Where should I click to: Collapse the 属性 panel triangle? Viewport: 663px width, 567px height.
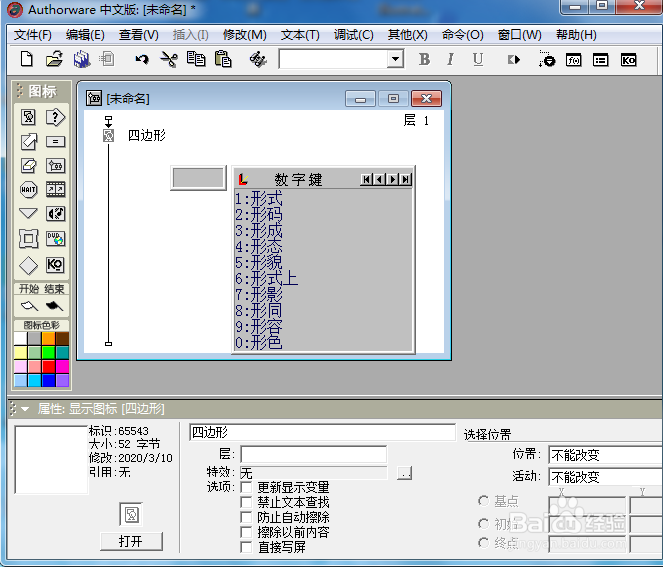25,409
